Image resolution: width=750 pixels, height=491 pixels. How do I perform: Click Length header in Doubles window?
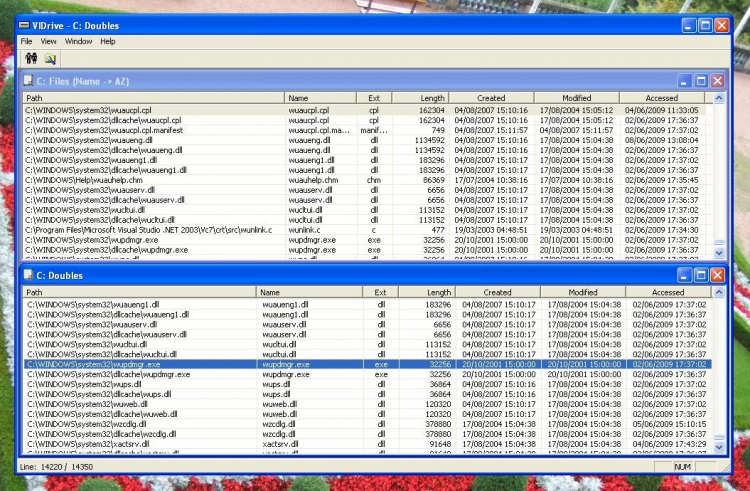pos(427,292)
